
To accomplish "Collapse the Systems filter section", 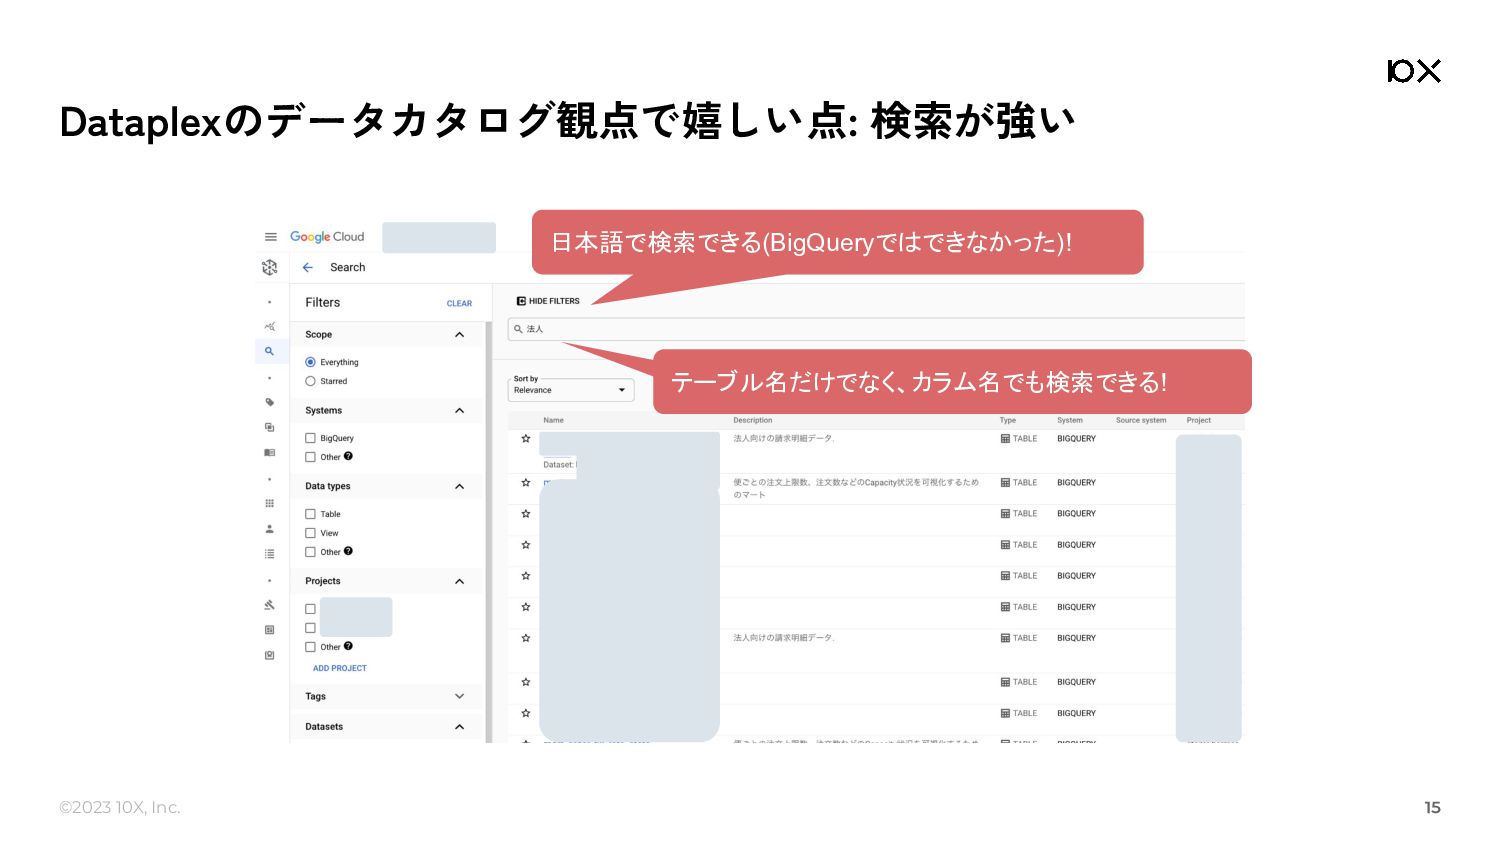I will point(459,411).
